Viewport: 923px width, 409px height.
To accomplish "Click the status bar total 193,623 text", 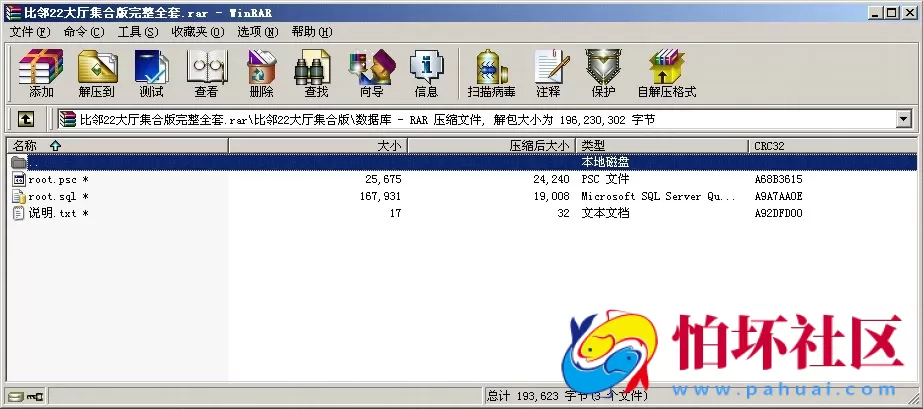I will [567, 395].
